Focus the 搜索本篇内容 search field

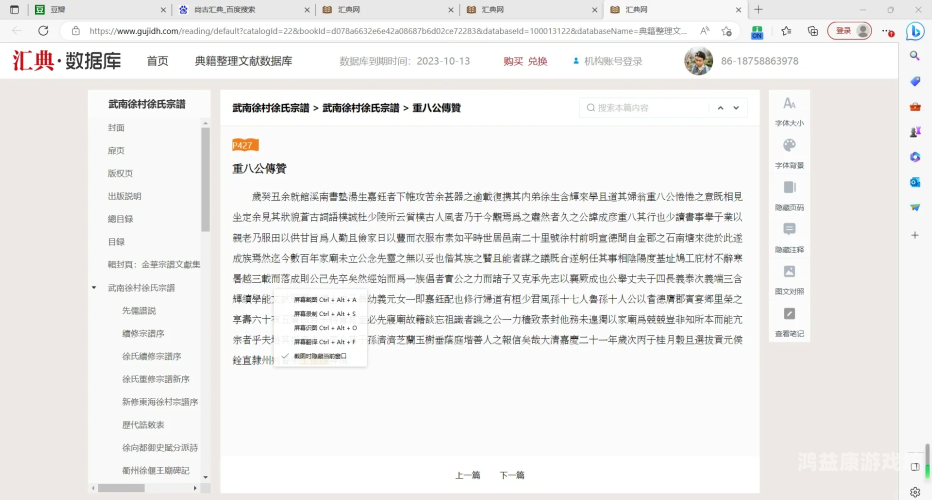644,108
